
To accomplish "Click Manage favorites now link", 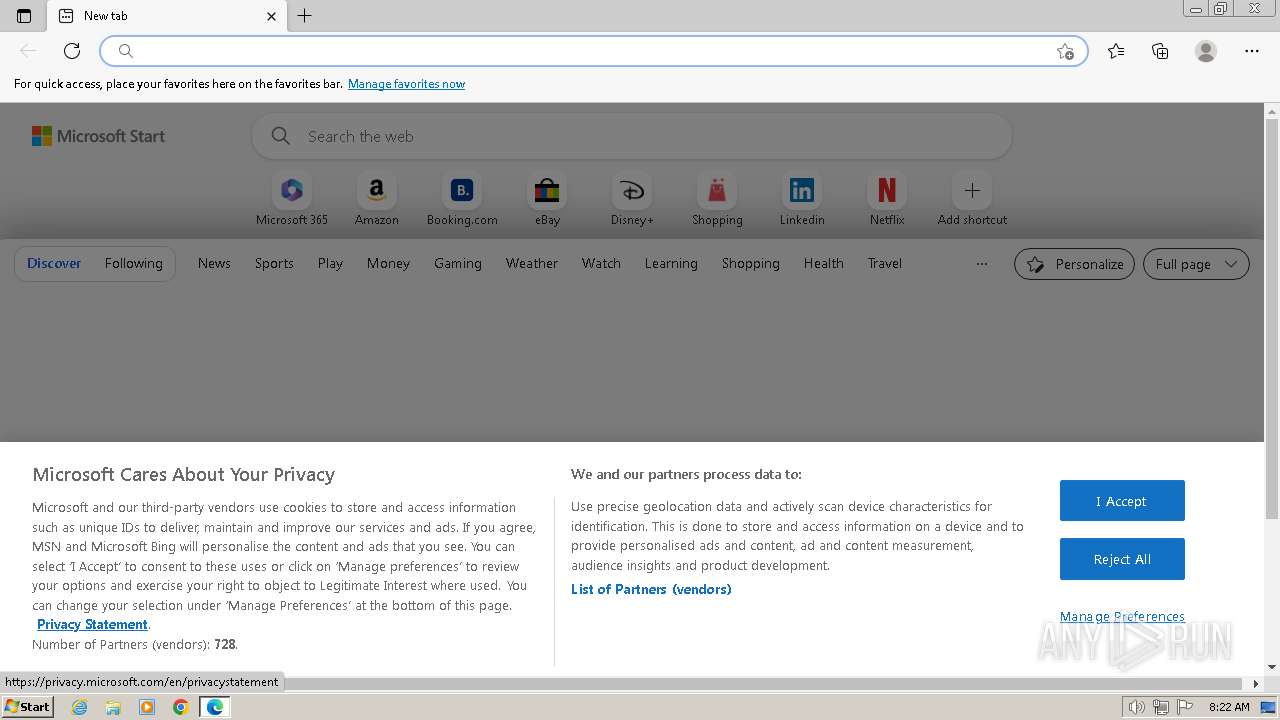I will pyautogui.click(x=406, y=84).
